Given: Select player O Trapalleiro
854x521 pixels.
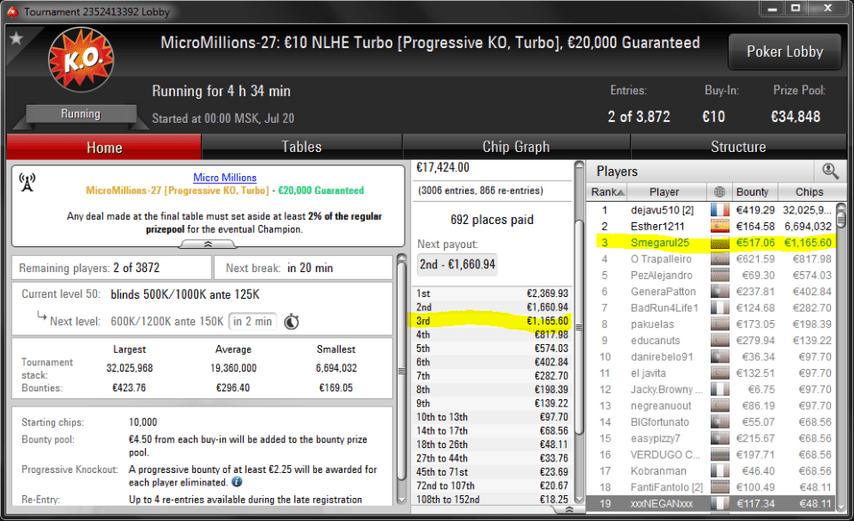Looking at the screenshot, I should click(x=711, y=259).
